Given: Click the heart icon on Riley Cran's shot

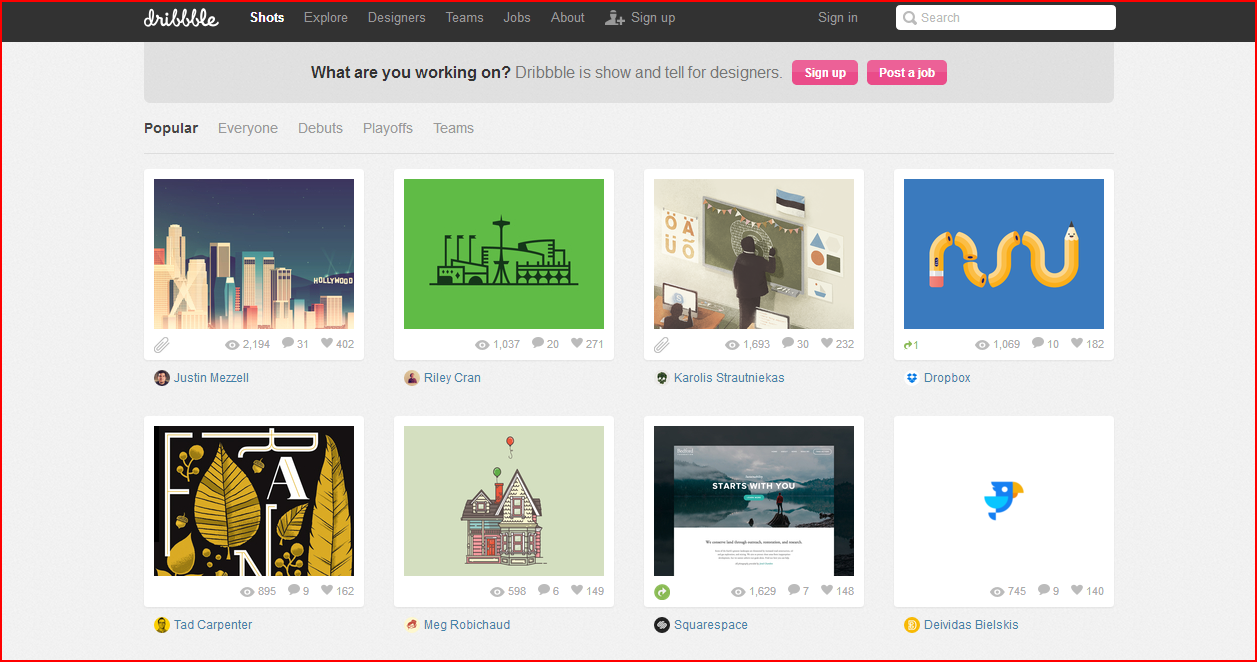Looking at the screenshot, I should coord(577,344).
